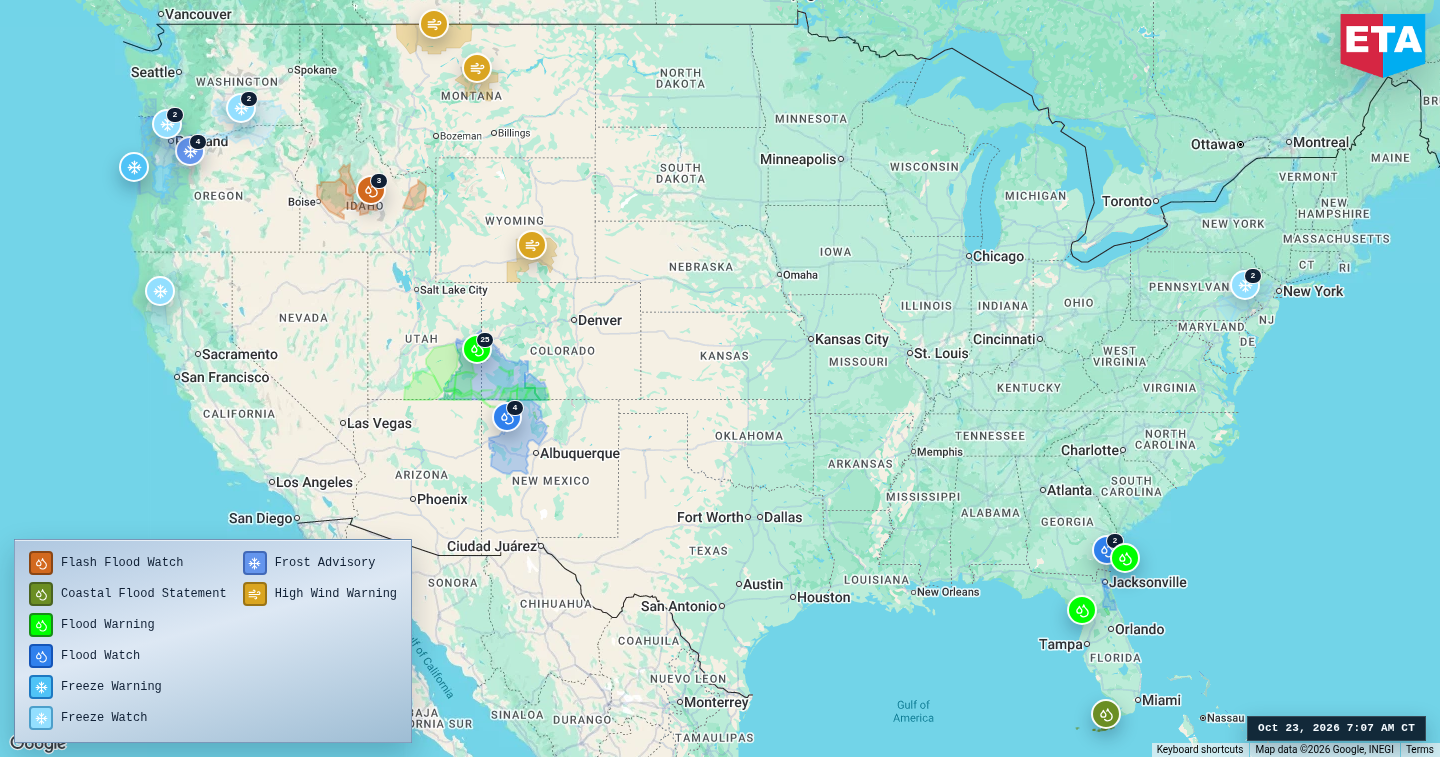Click the Albuquerque city label
The height and width of the screenshot is (757, 1440).
[580, 454]
